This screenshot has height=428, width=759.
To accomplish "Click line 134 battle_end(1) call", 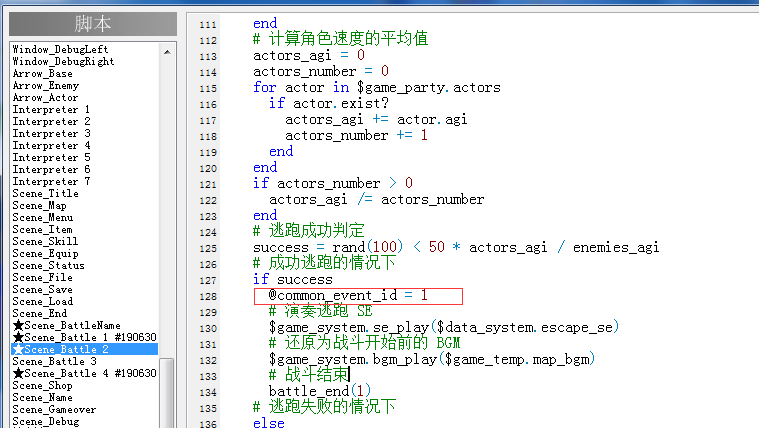I will 320,391.
